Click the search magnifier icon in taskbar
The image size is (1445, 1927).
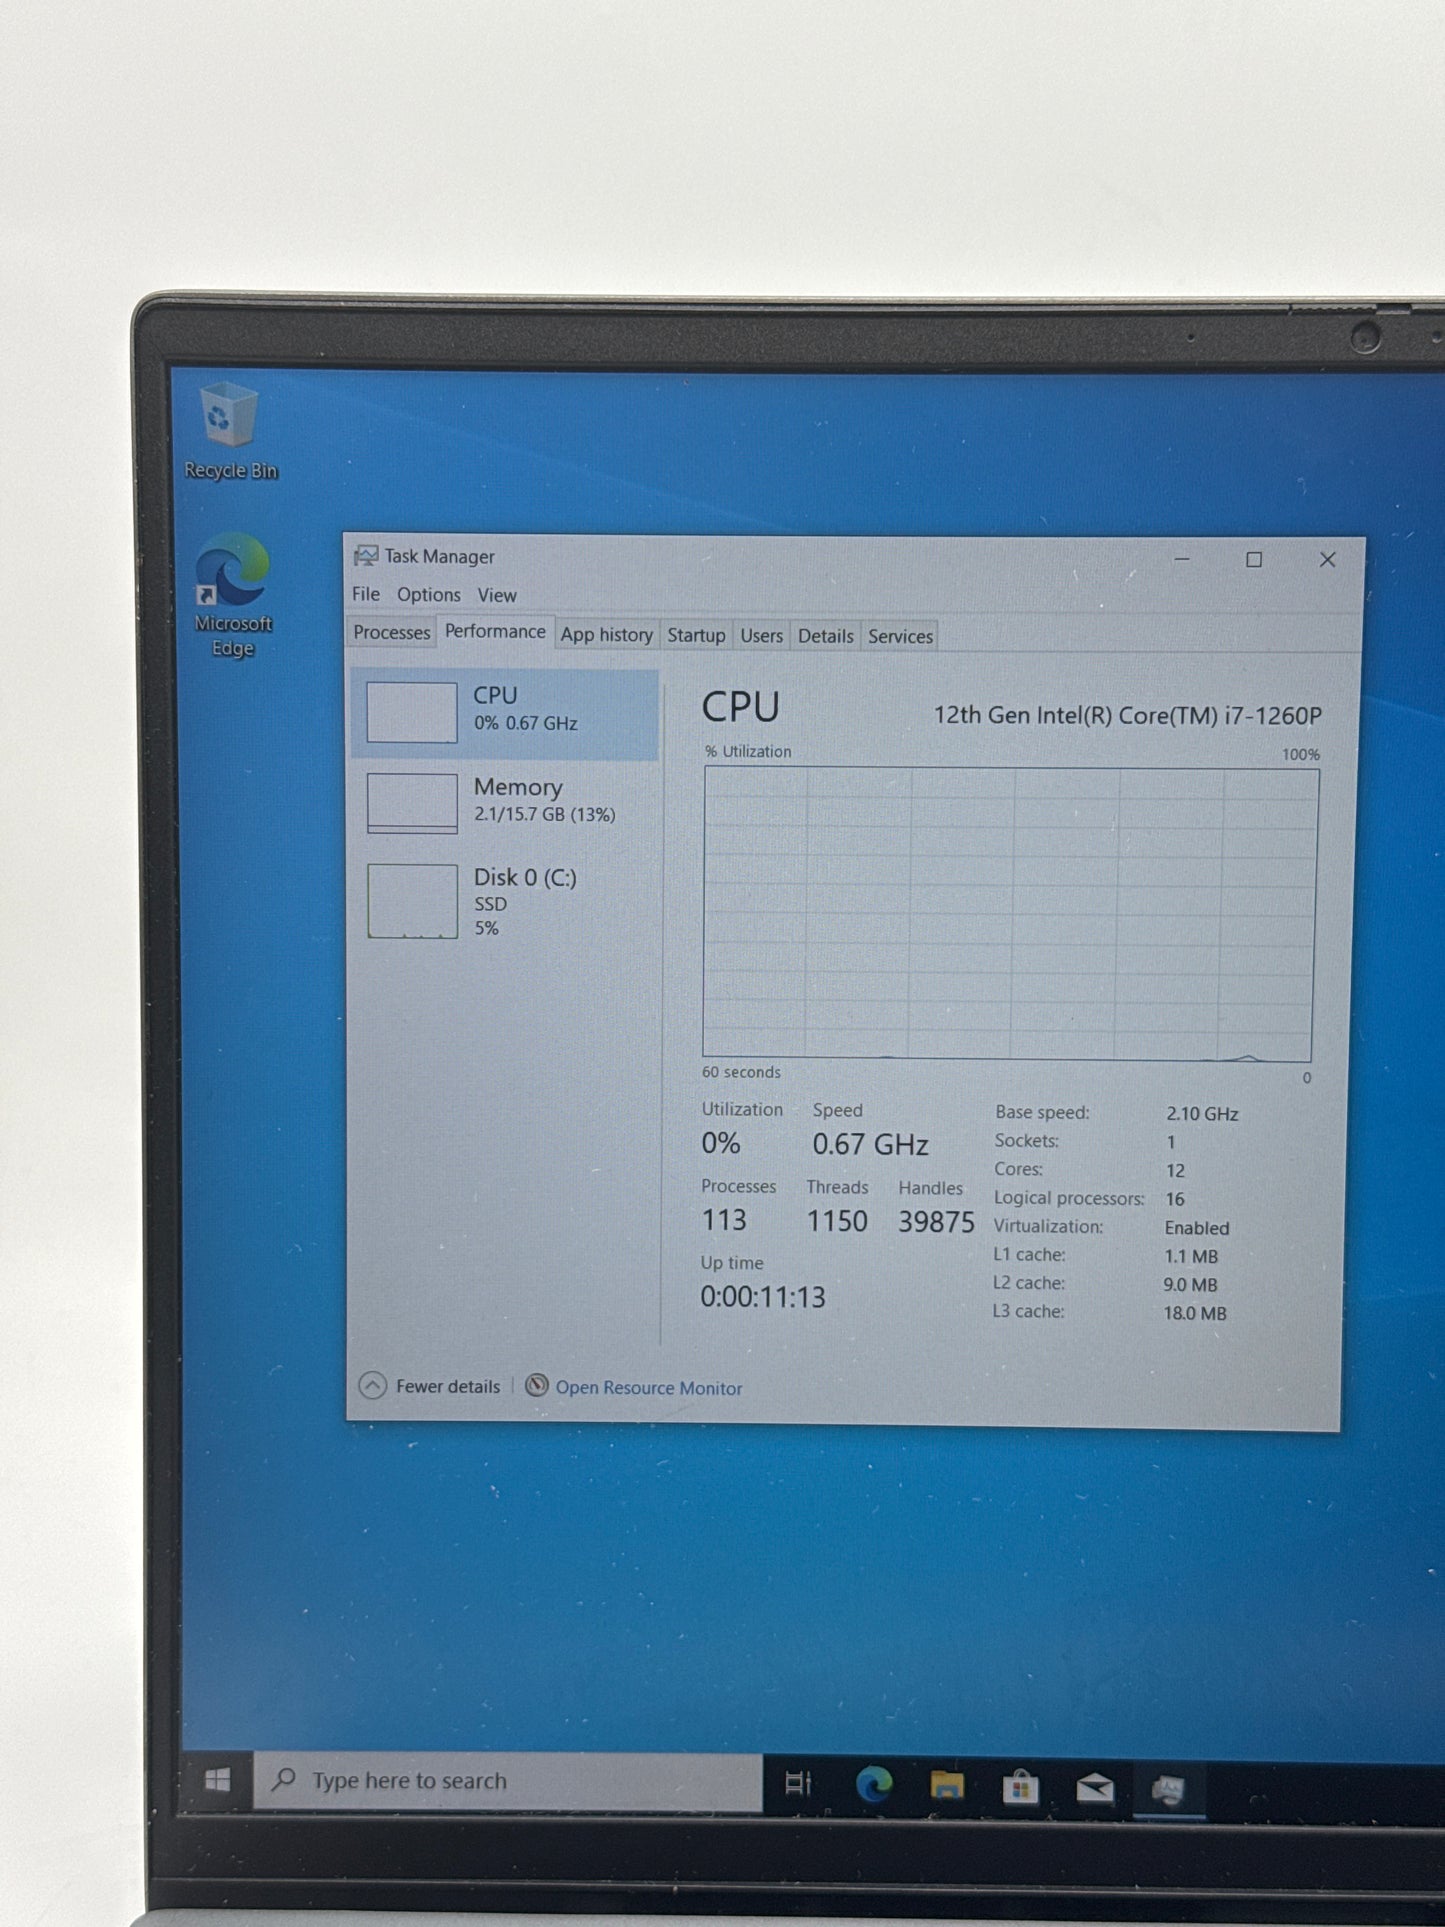[284, 1779]
